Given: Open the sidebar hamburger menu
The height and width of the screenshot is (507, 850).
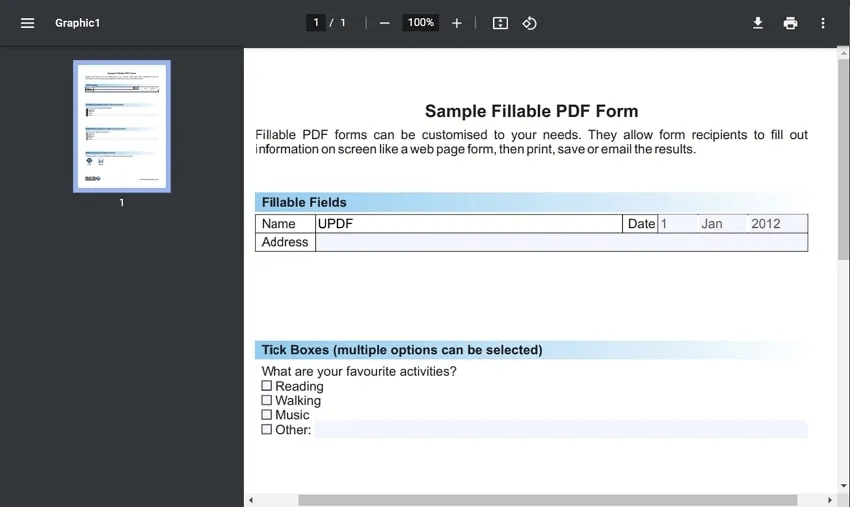Looking at the screenshot, I should click(x=27, y=23).
